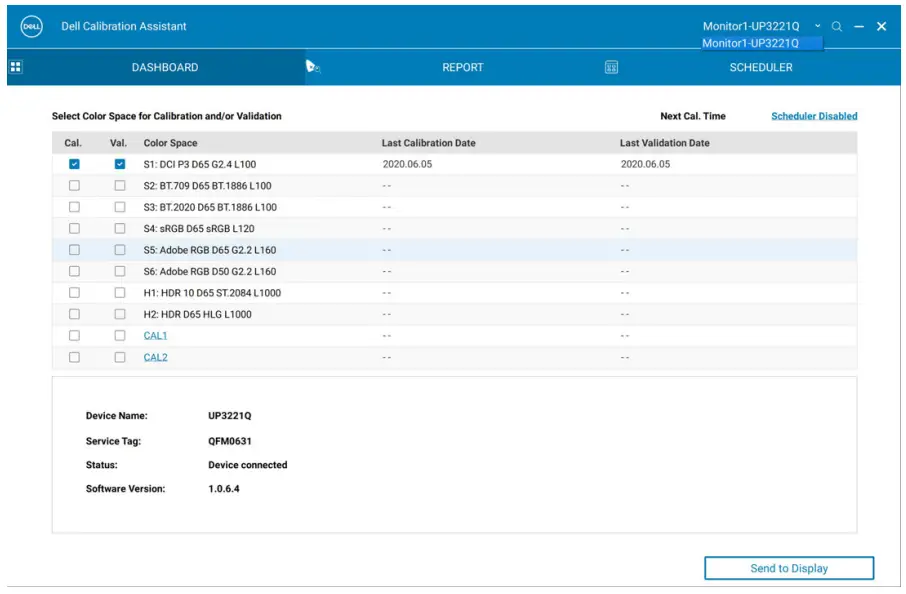Check Cal. box for S2 BT.709
This screenshot has height=594, width=906.
click(74, 186)
